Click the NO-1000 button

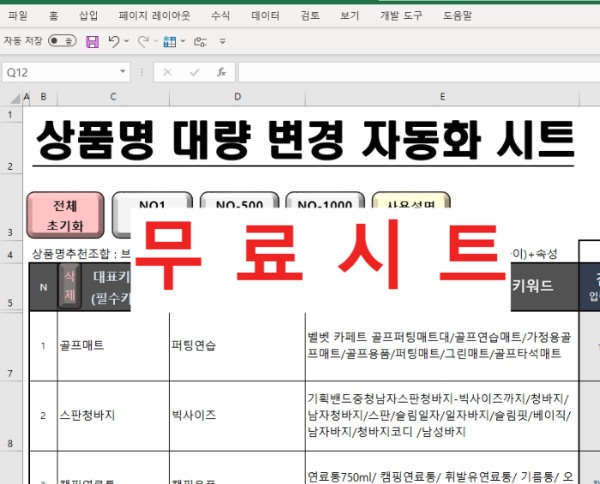325,200
